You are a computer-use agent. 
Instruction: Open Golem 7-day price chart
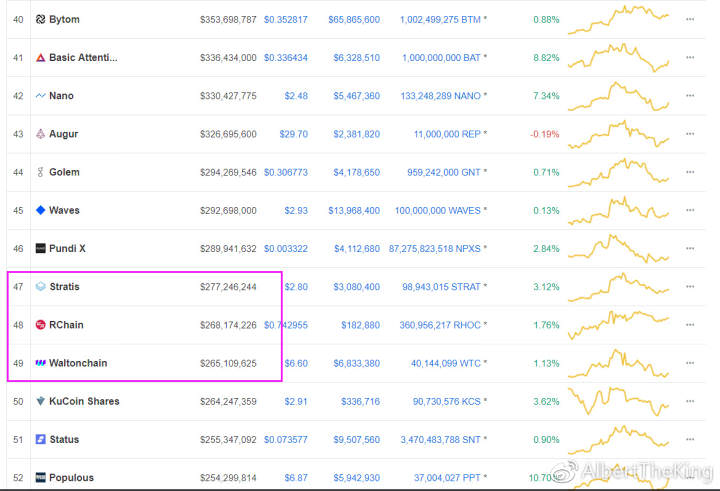click(x=619, y=172)
